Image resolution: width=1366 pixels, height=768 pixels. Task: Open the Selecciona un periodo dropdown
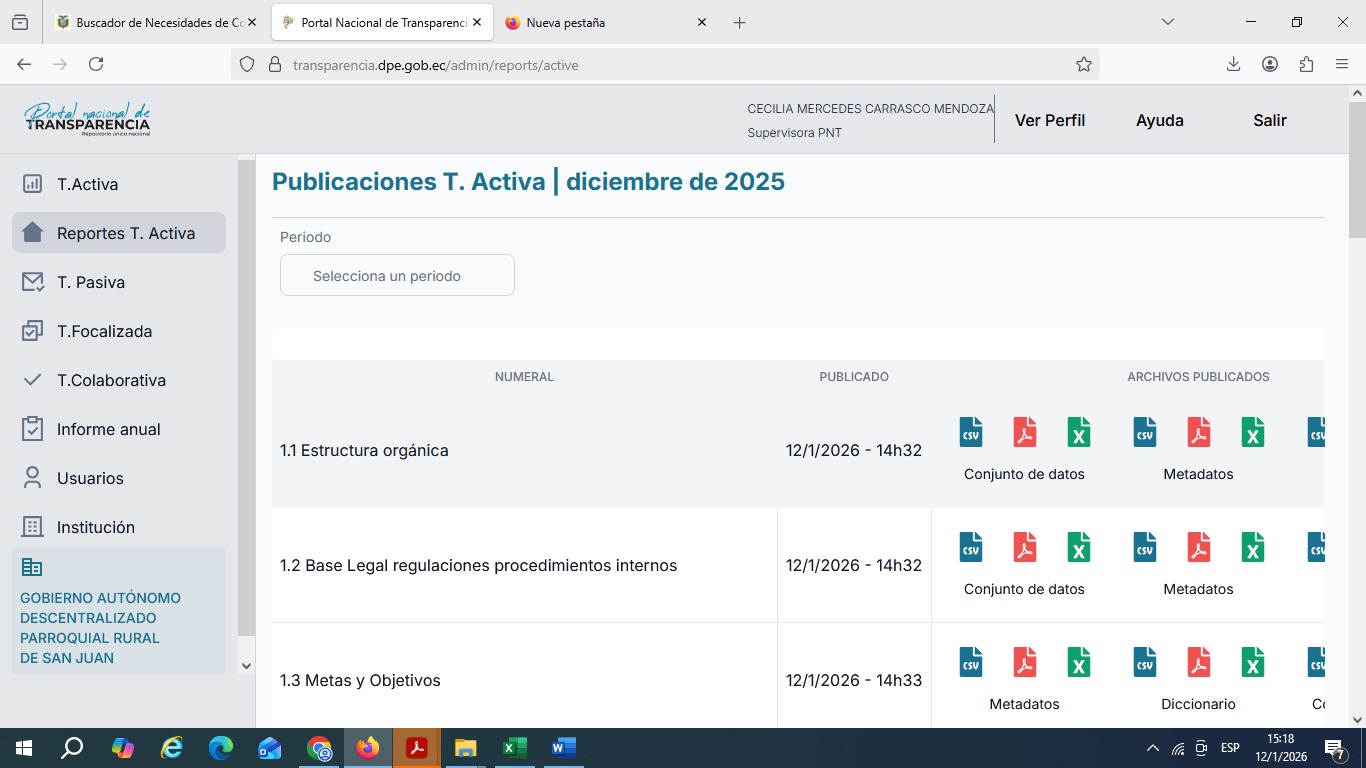[x=397, y=275]
